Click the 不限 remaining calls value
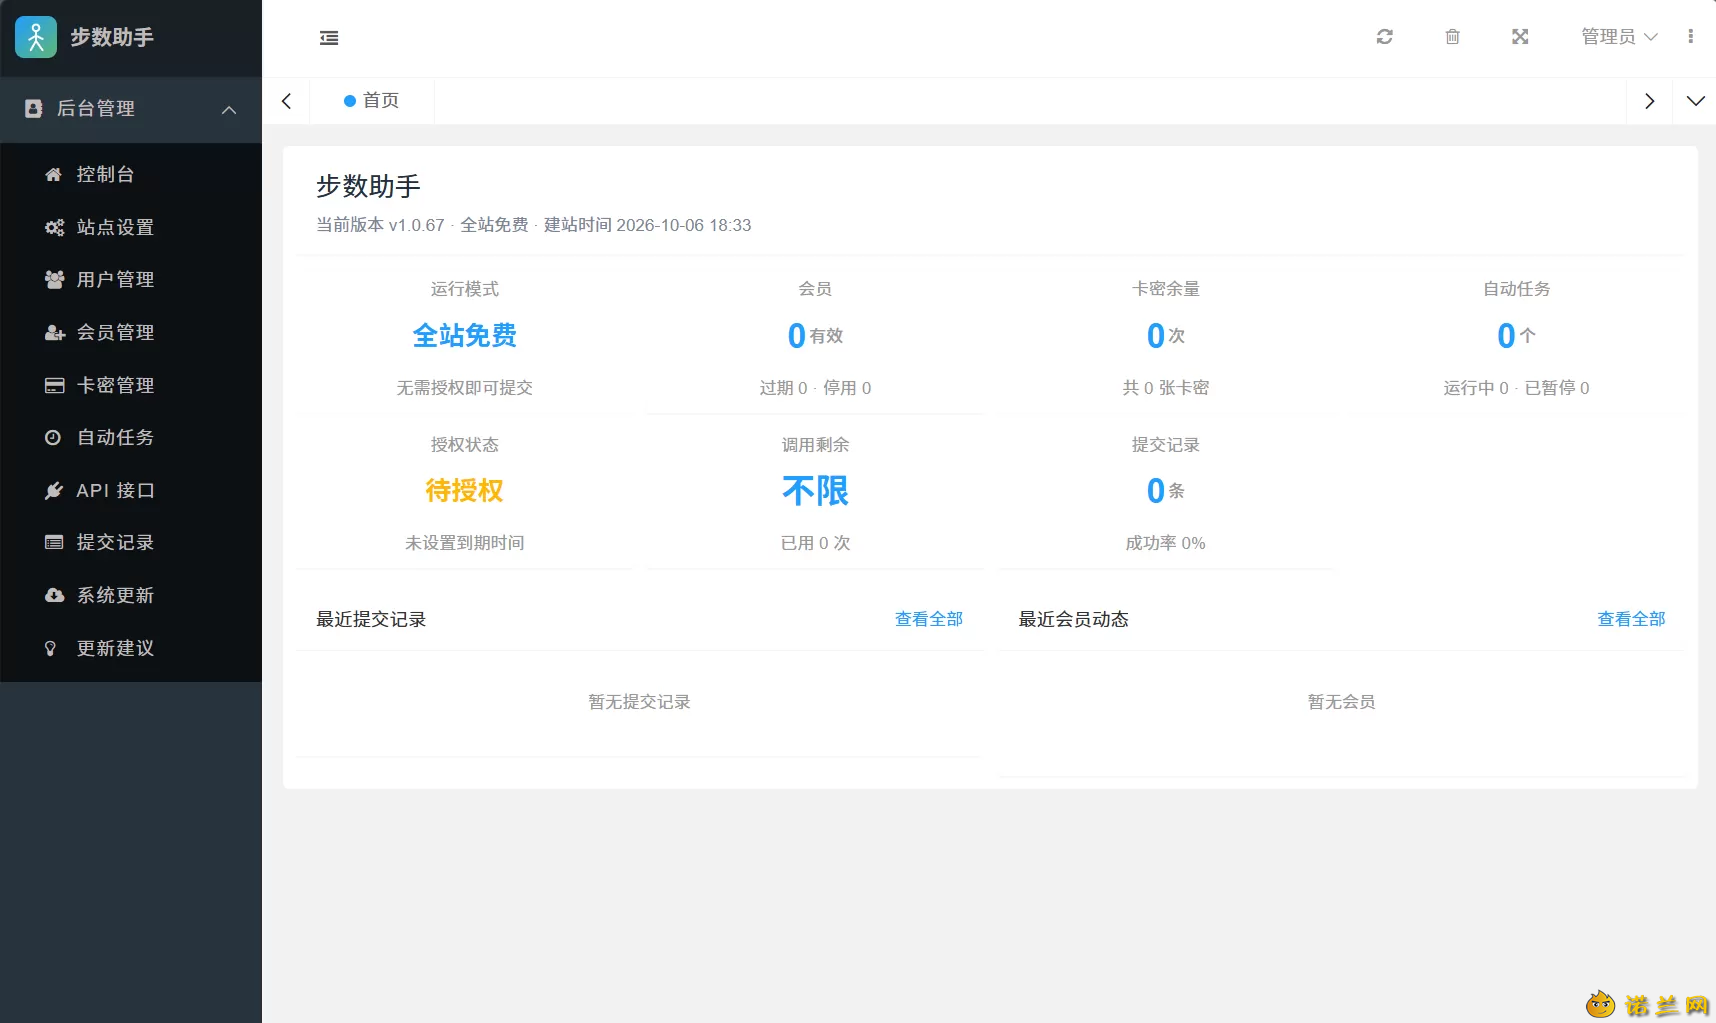The height and width of the screenshot is (1023, 1716). coord(815,490)
